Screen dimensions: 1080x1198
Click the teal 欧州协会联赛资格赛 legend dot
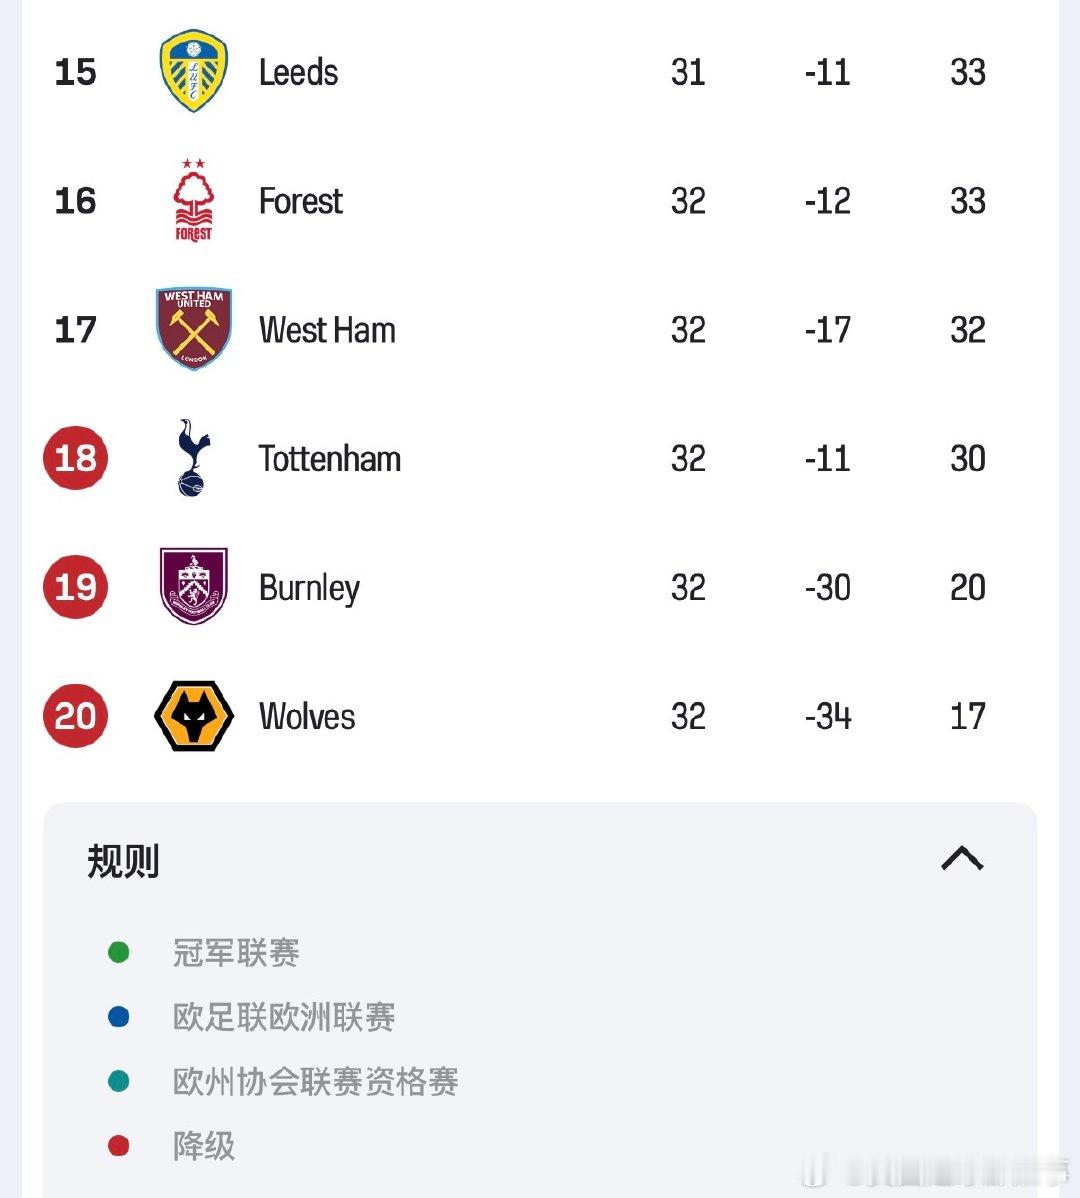click(x=120, y=1081)
